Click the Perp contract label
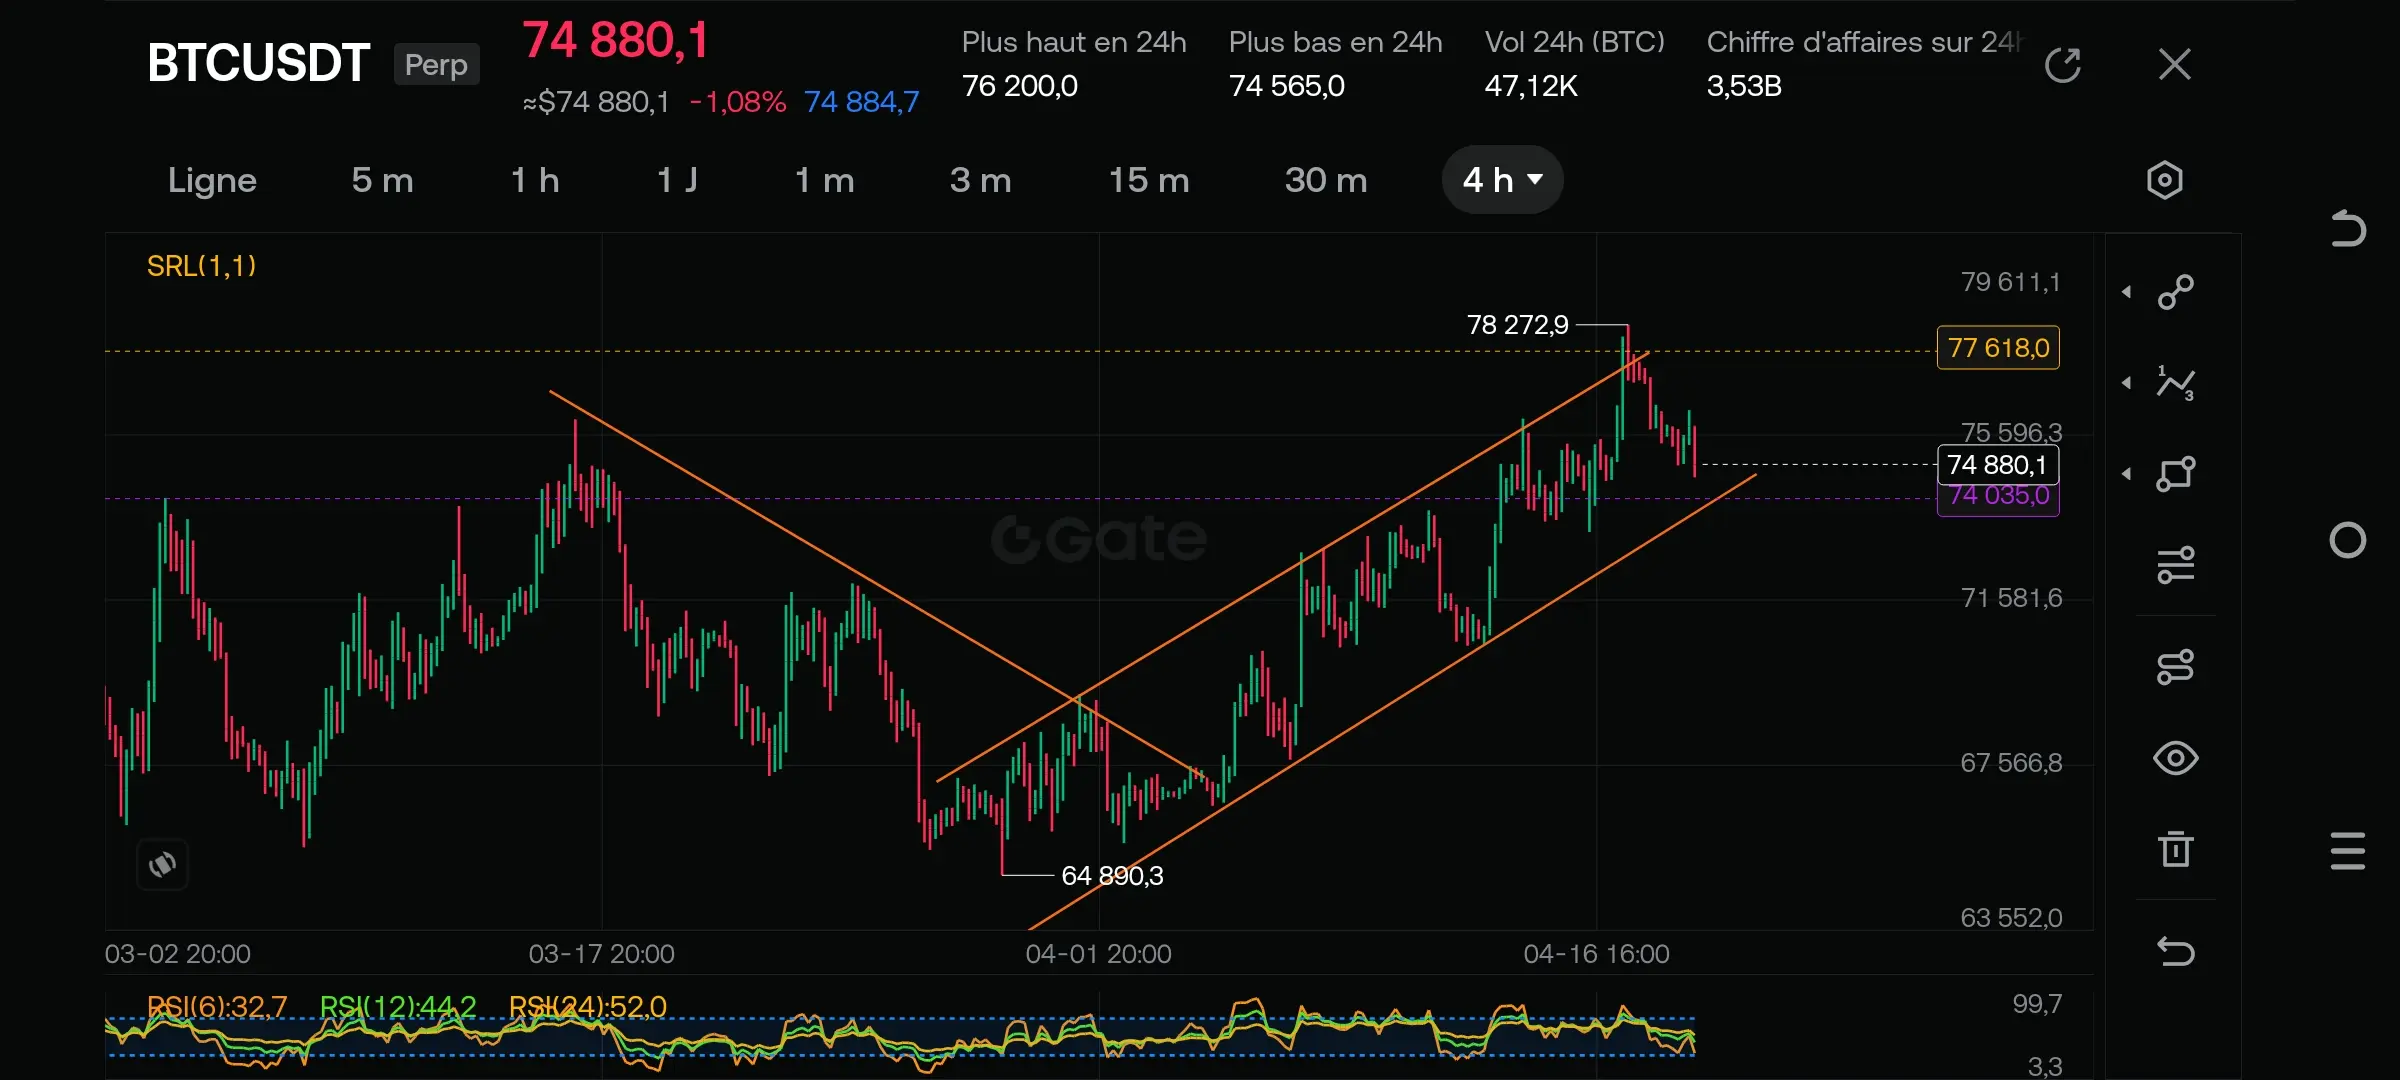This screenshot has width=2400, height=1080. (436, 65)
